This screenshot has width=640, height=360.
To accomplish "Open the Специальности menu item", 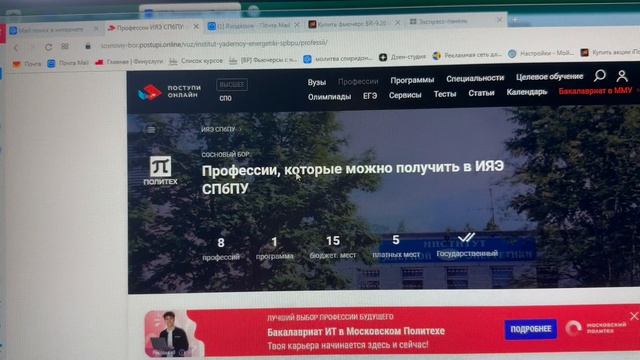I will (x=475, y=78).
